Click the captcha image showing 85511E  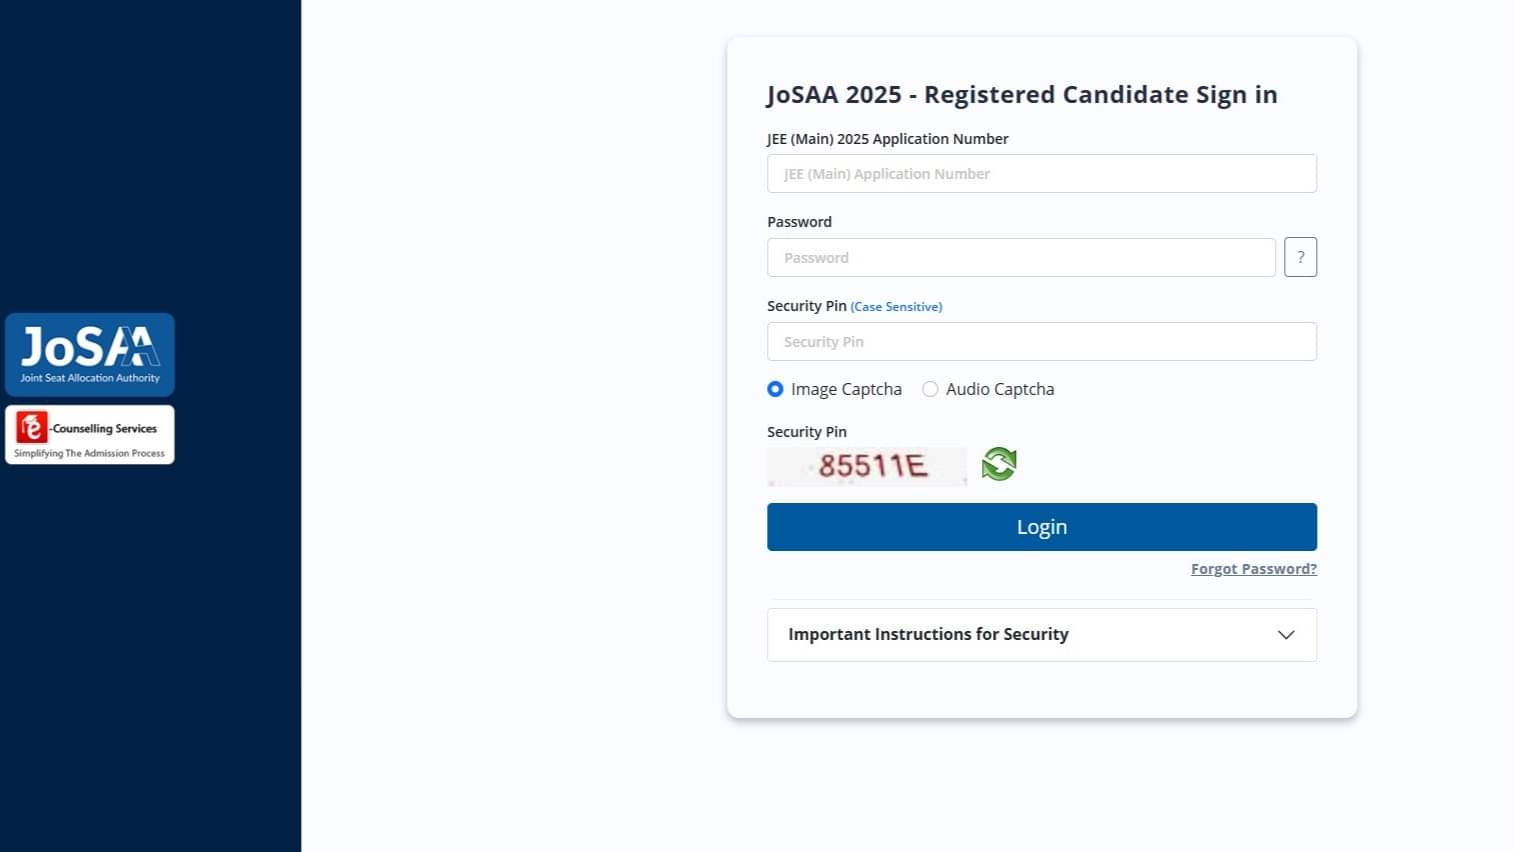click(867, 465)
